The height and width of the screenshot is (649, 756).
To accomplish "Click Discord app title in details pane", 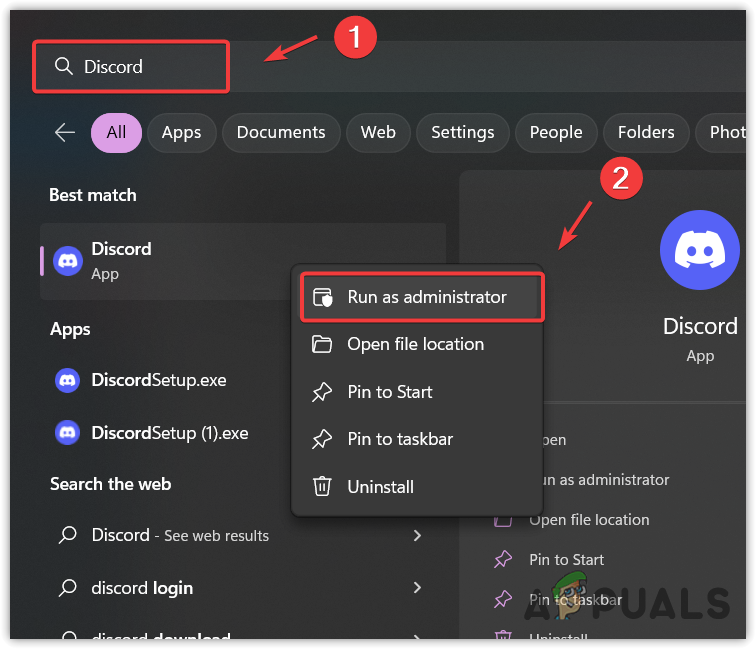I will [700, 326].
